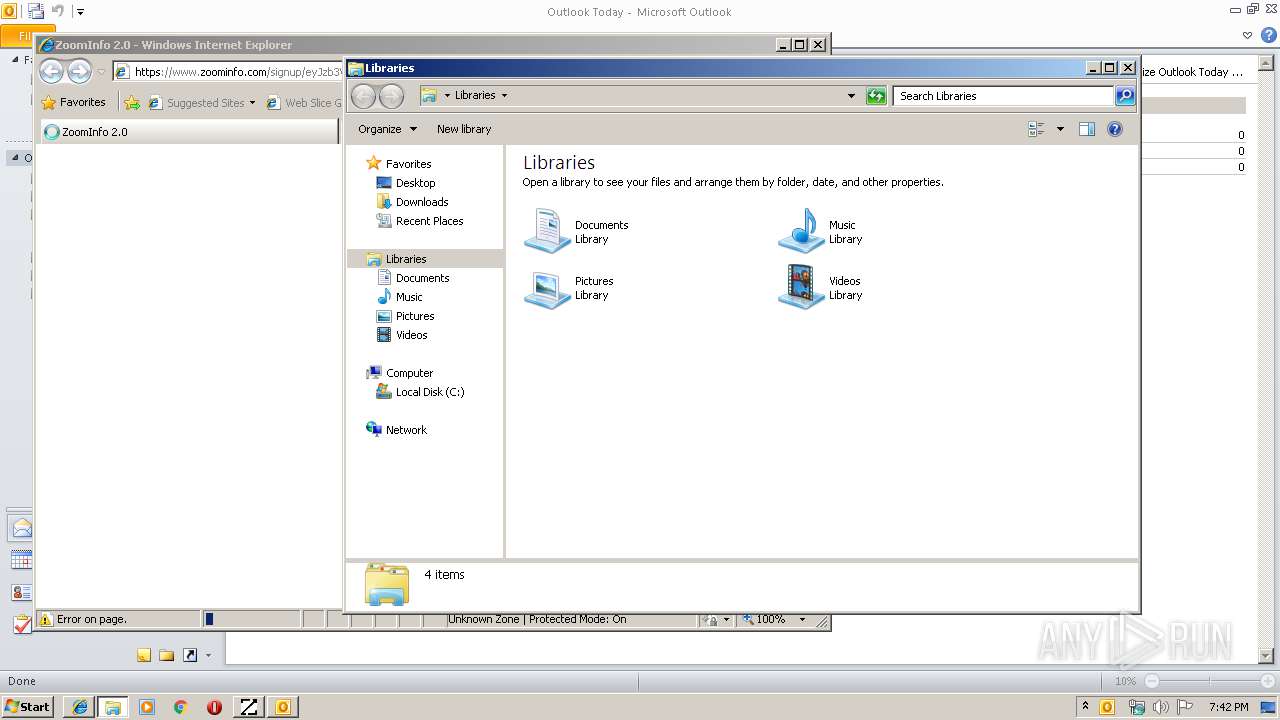Click Add to Favorites Bar icon
Screen dimensions: 1280x720
(132, 102)
